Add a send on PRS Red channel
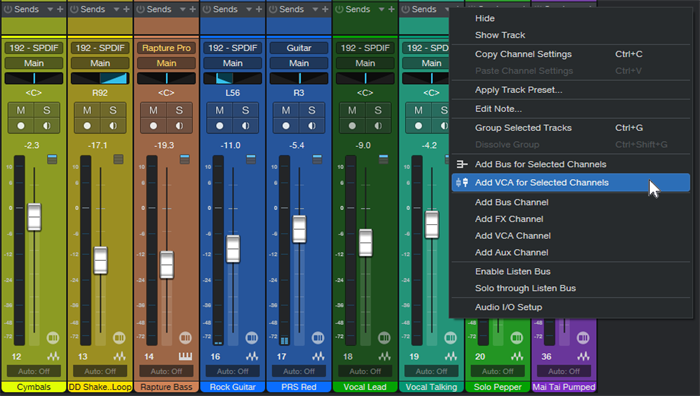 click(325, 9)
